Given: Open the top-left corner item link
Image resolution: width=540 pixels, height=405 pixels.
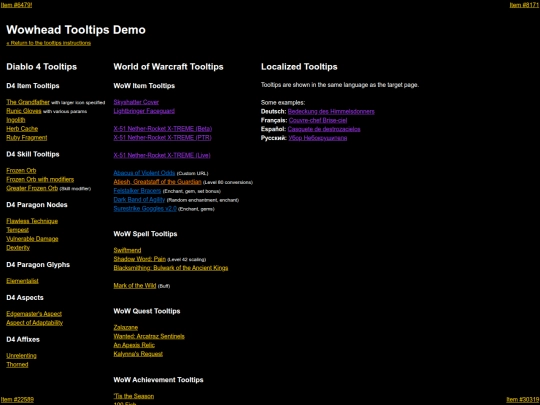Looking at the screenshot, I should 16,5.
